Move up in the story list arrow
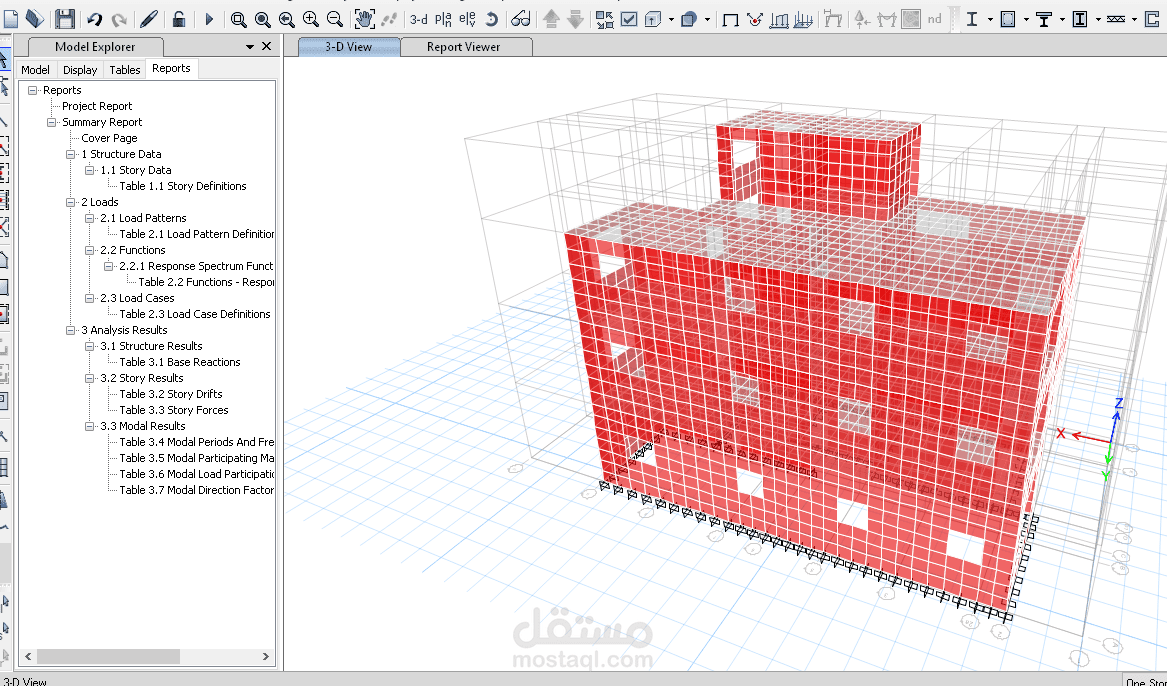Image resolution: width=1167 pixels, height=686 pixels. (551, 19)
